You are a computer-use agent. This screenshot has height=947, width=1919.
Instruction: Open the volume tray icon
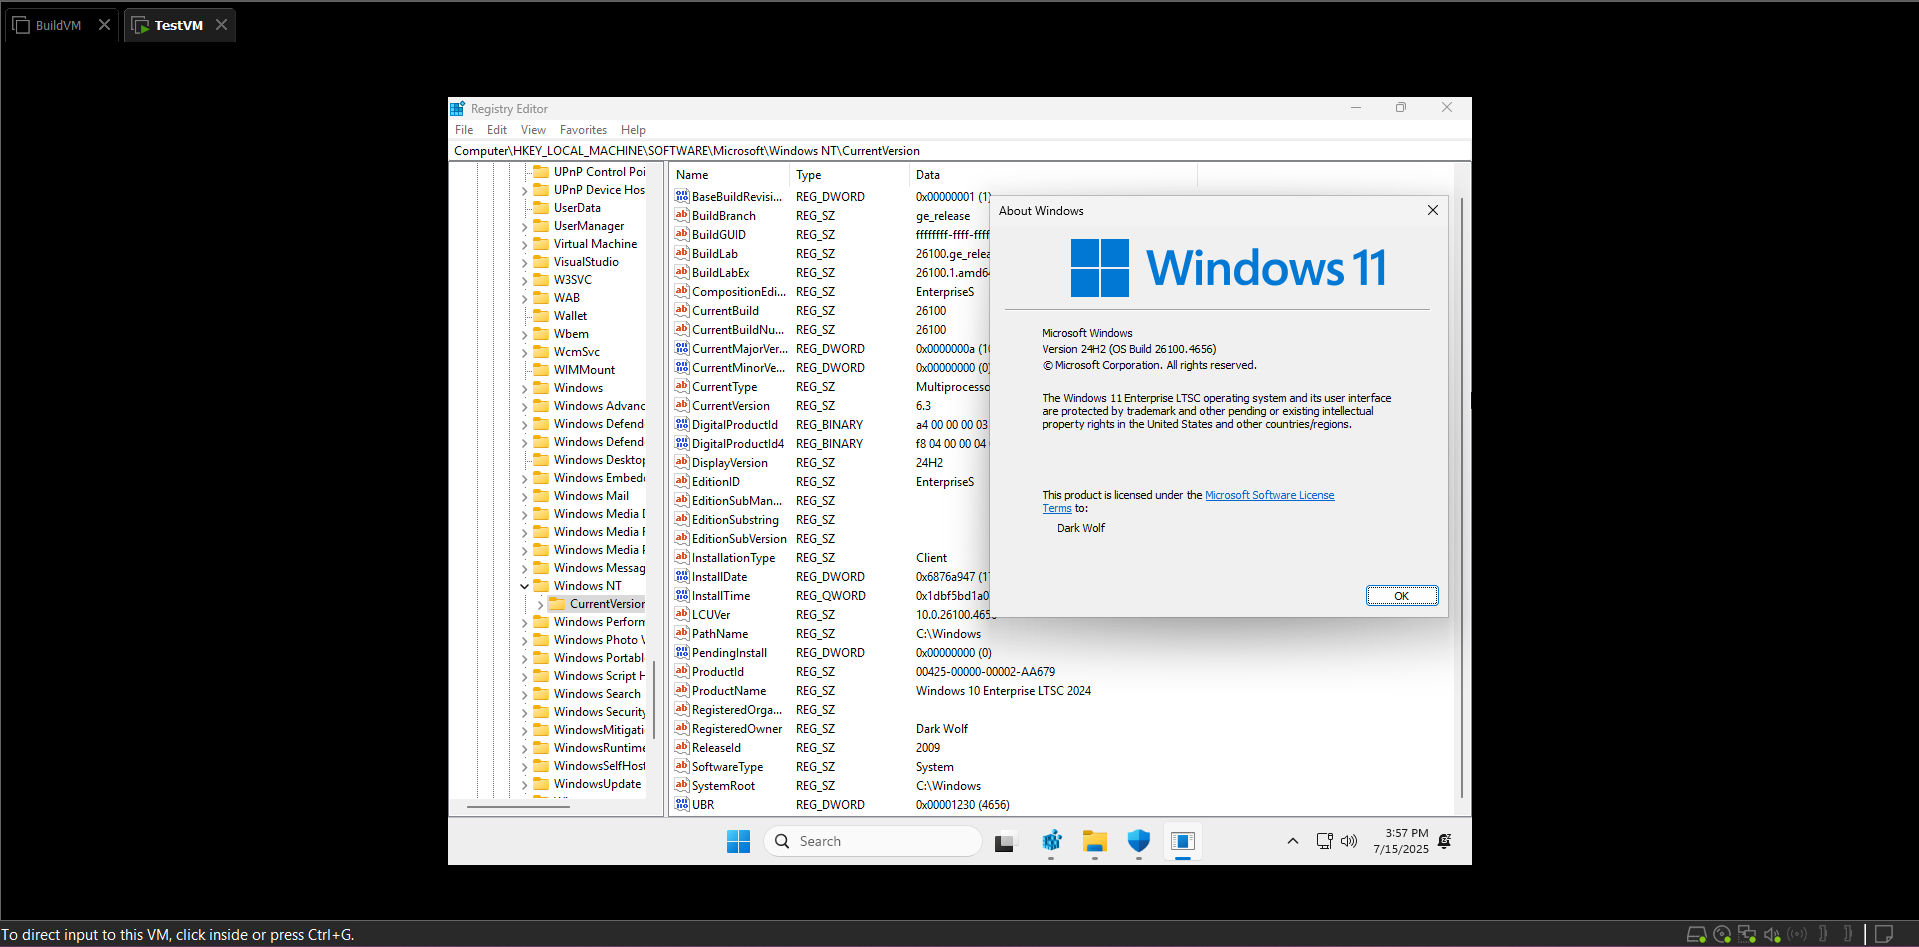pos(1349,841)
